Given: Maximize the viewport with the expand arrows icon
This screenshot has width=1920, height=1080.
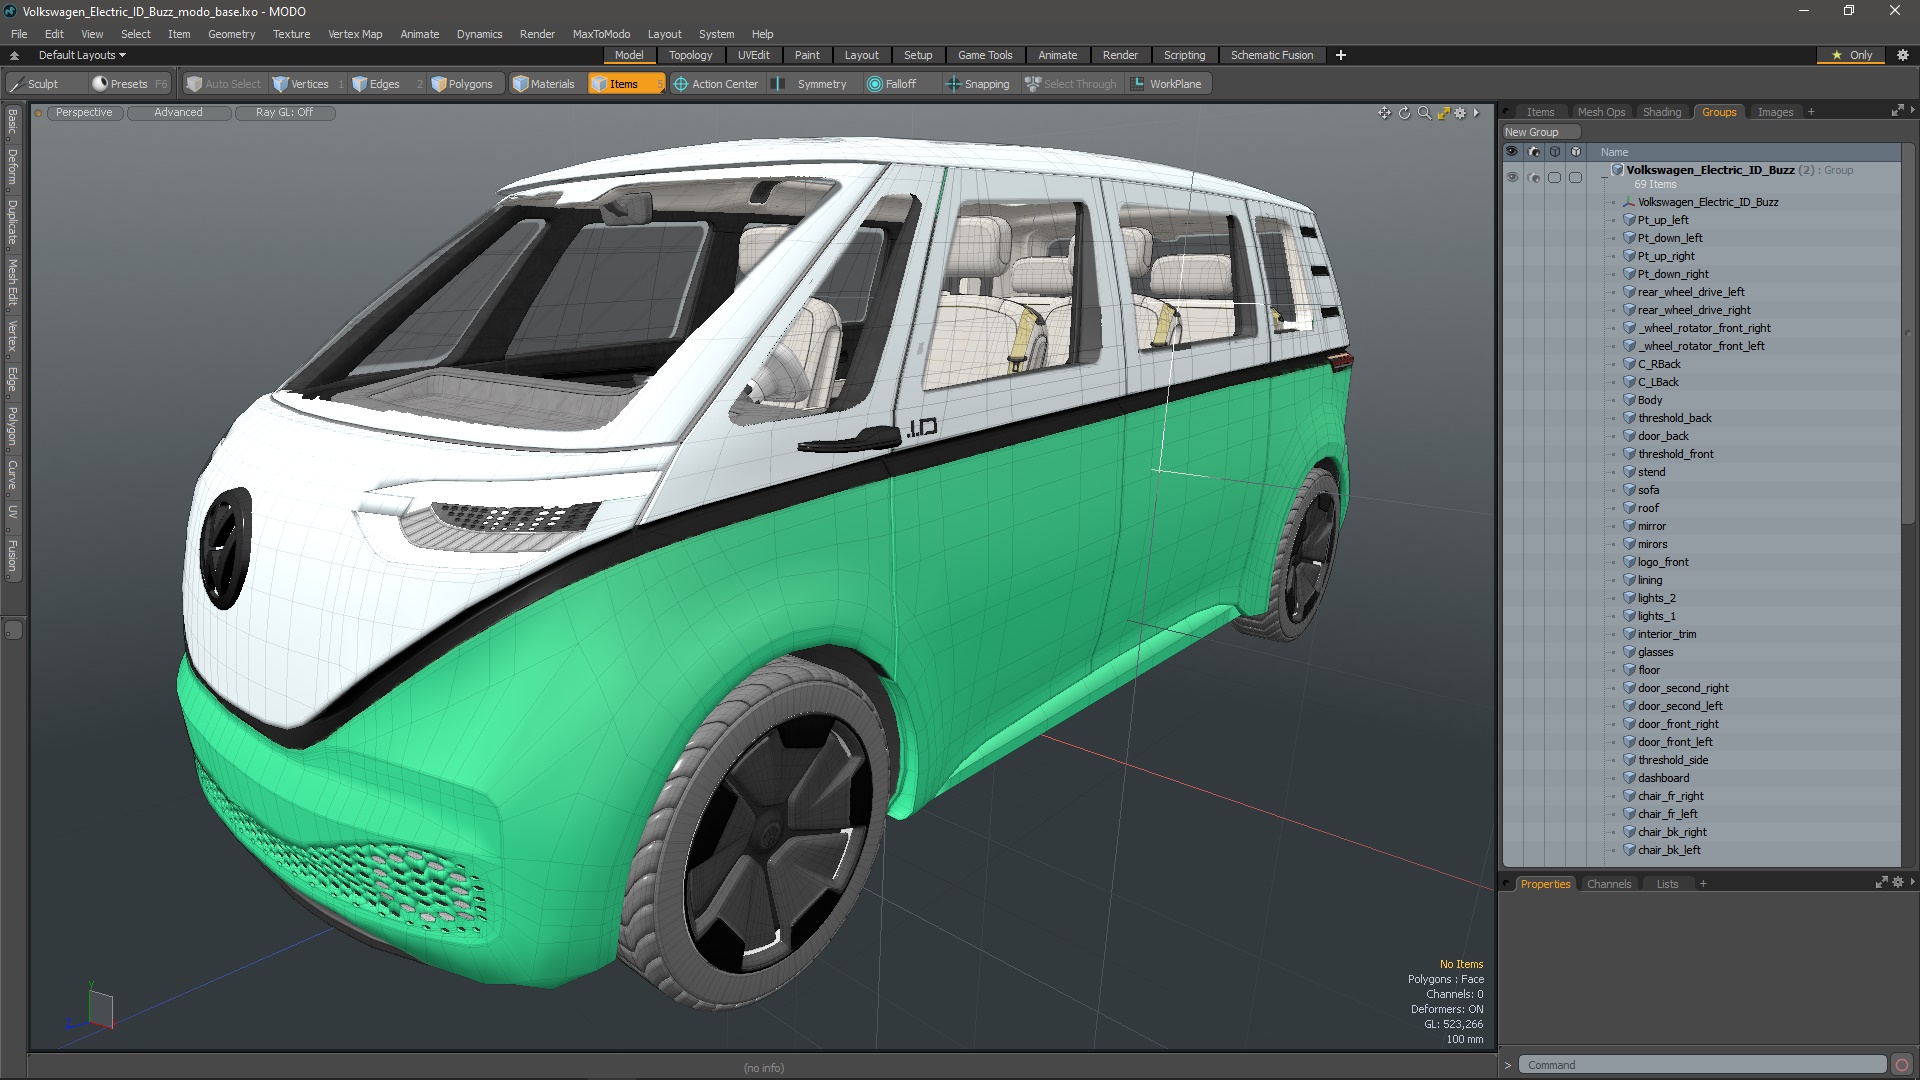Looking at the screenshot, I should coord(1443,113).
